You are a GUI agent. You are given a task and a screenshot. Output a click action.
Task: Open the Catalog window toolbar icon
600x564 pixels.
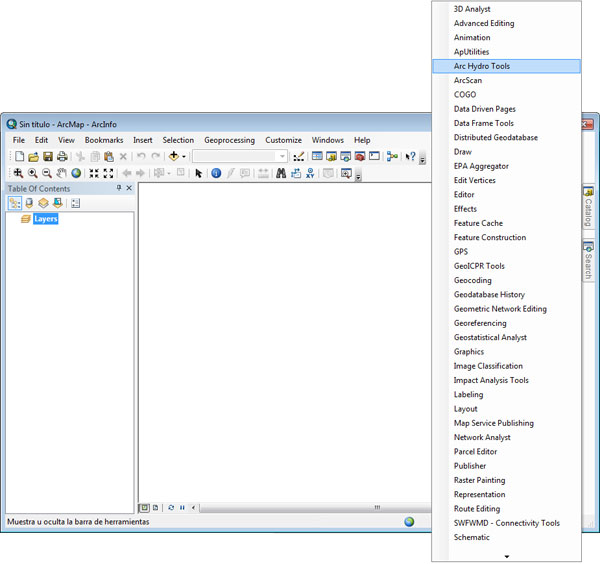pos(331,156)
